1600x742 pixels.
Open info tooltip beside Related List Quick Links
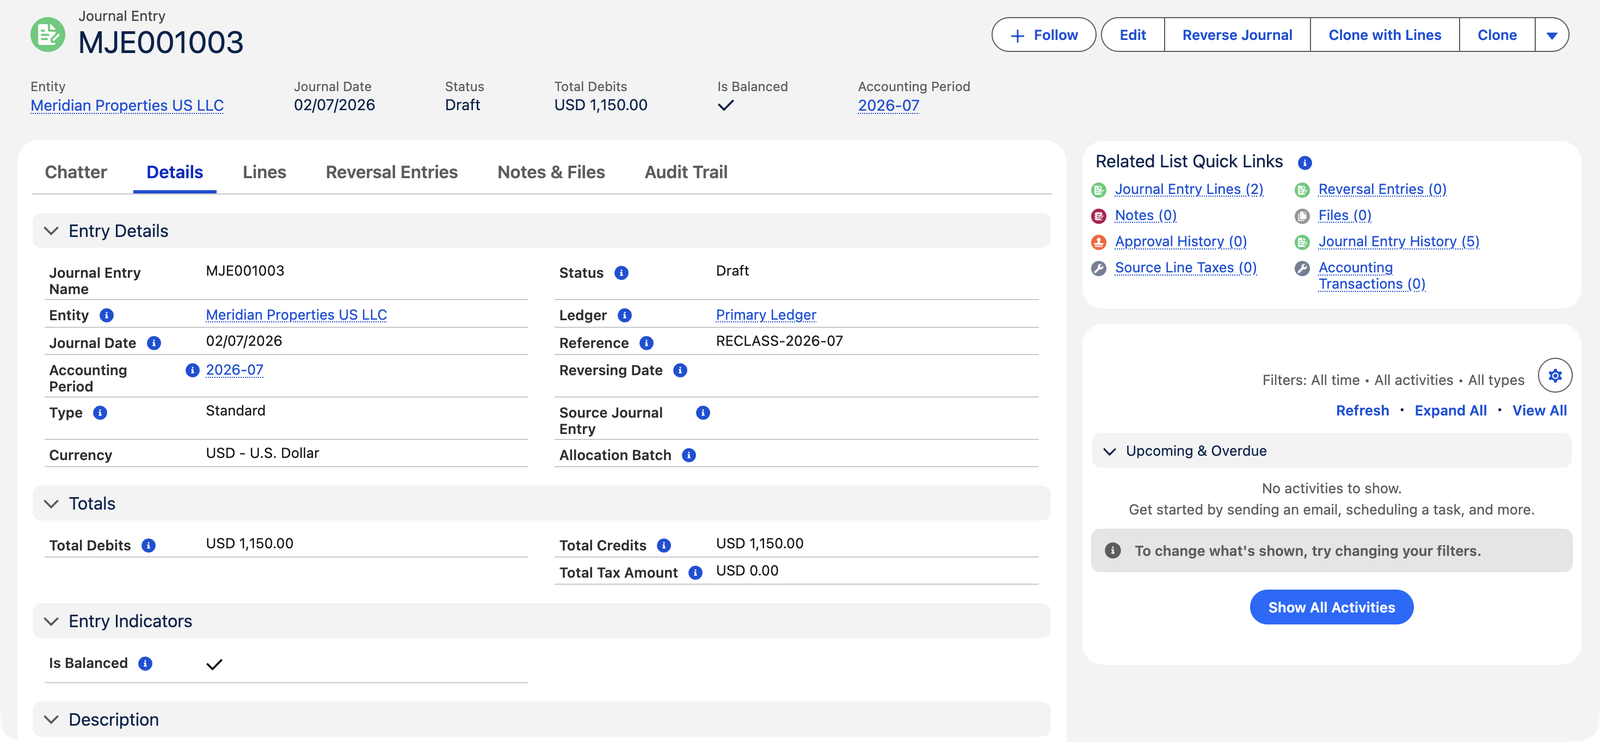[x=1305, y=163]
